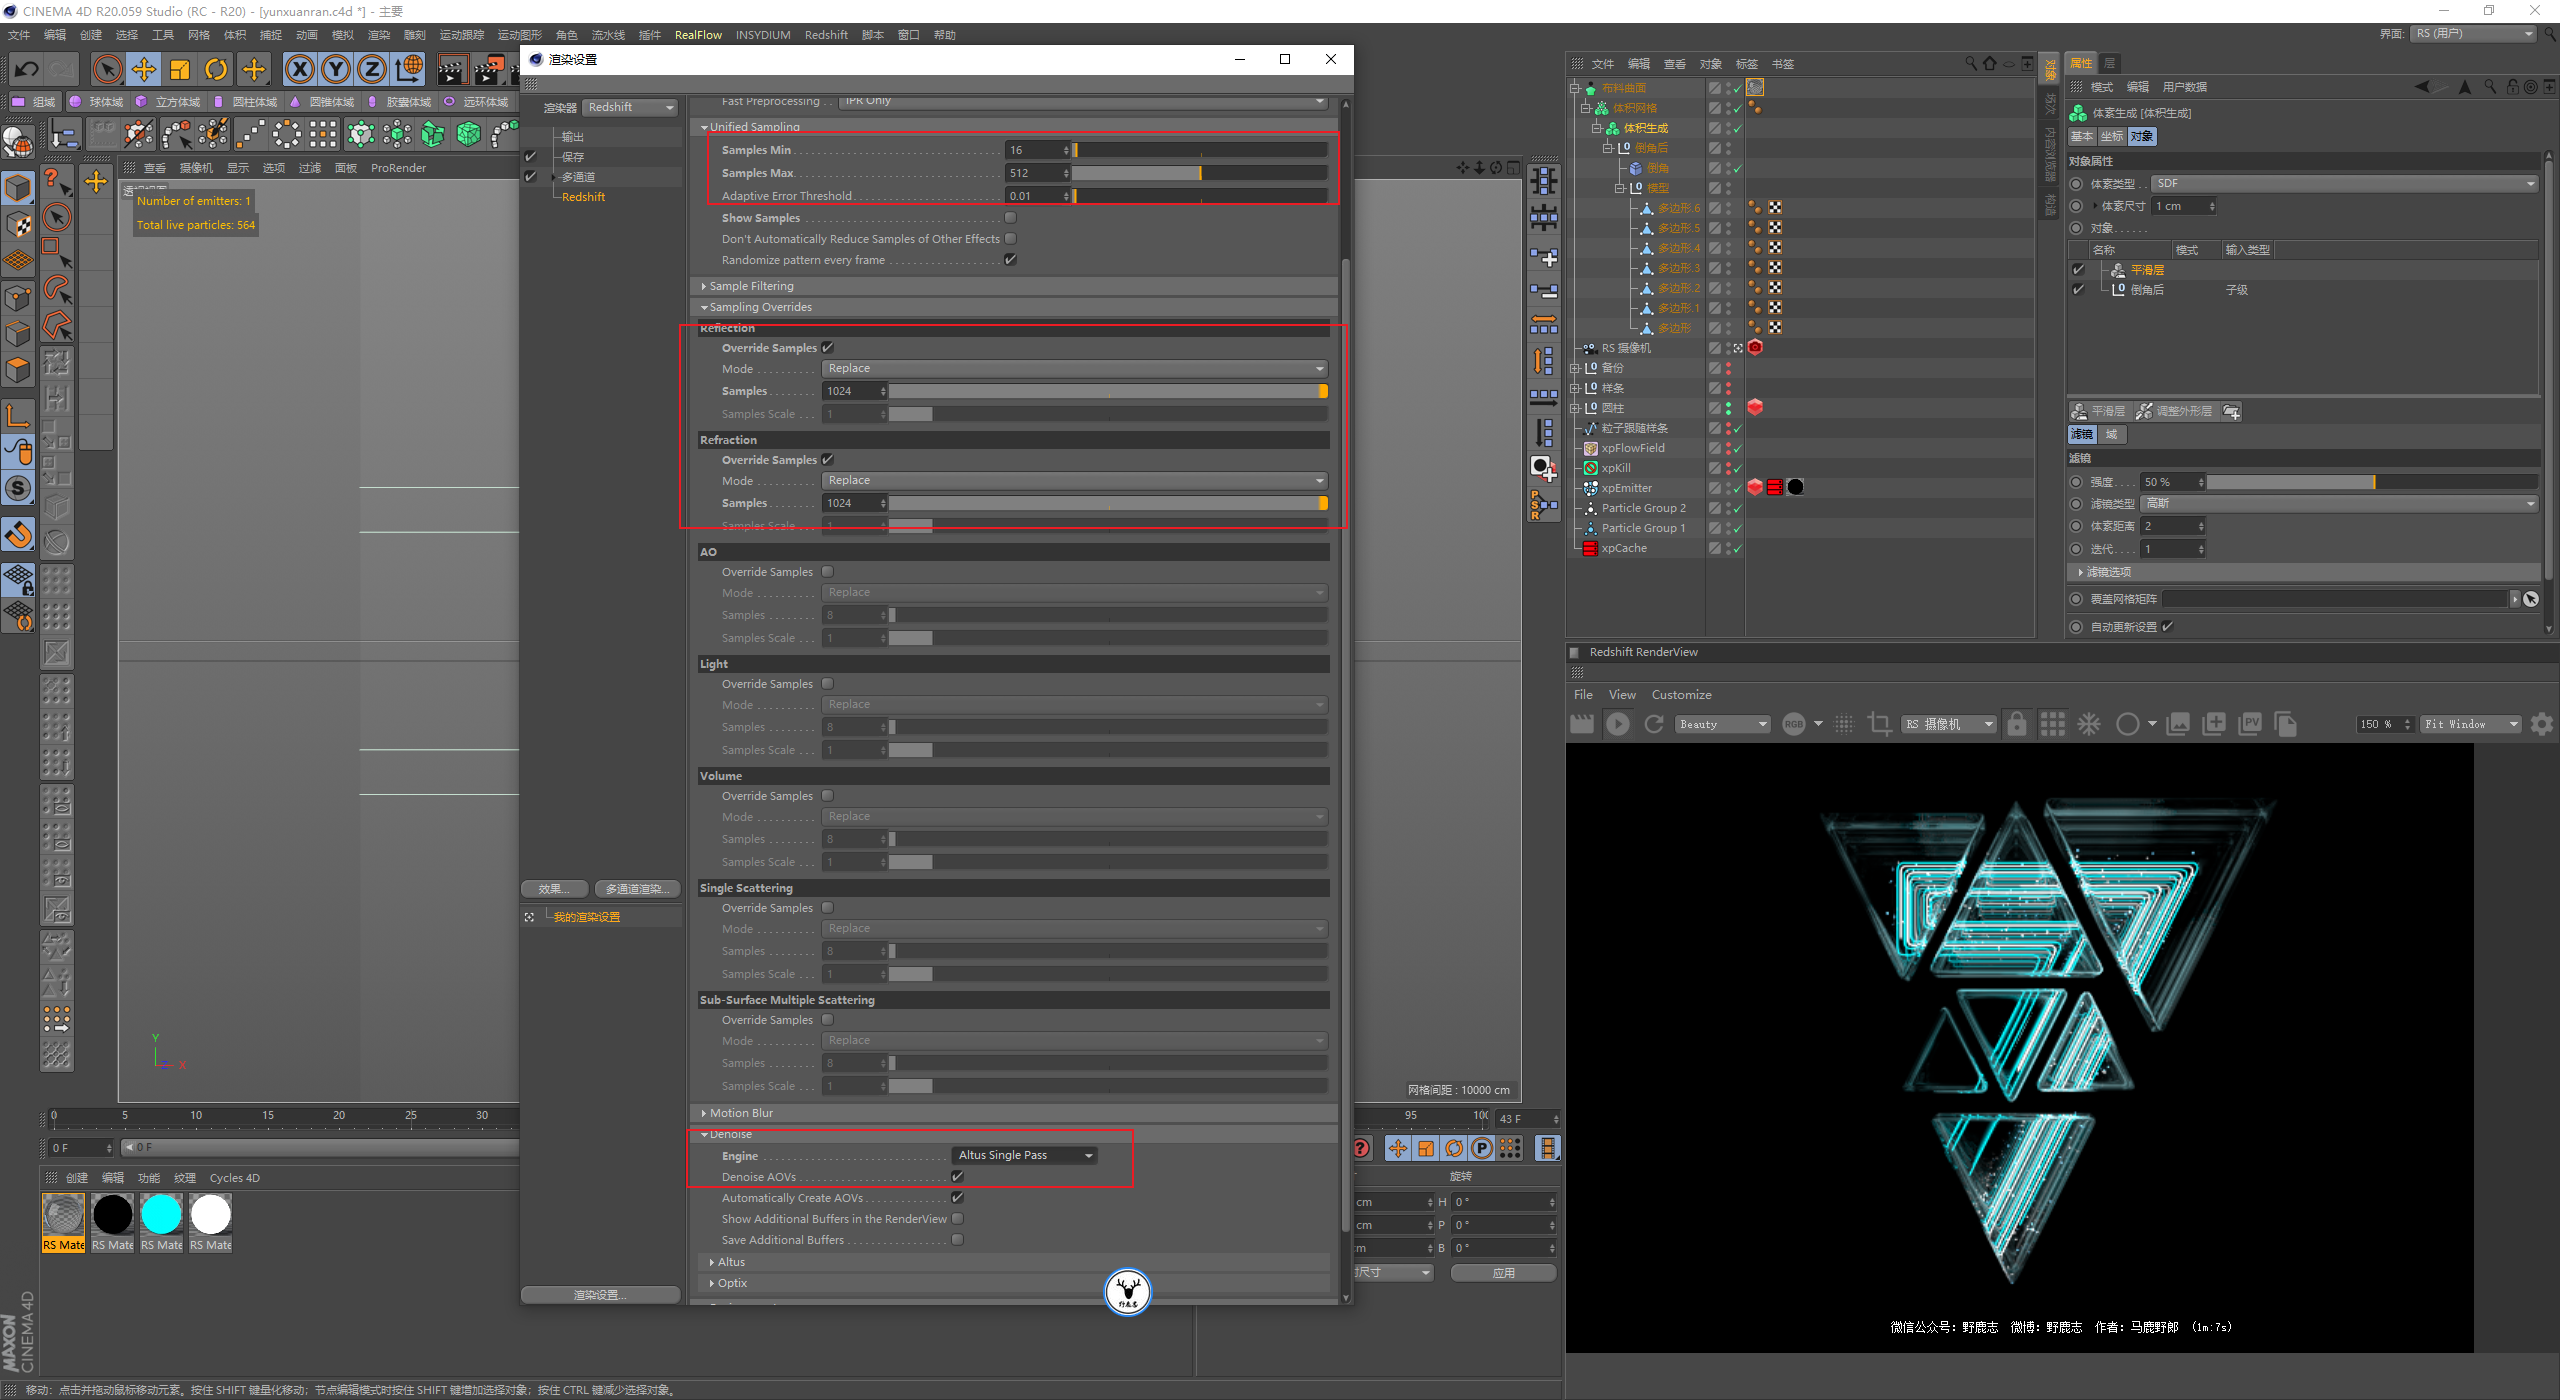Select the Move tool icon
Viewport: 2560px width, 1400px height.
point(144,69)
